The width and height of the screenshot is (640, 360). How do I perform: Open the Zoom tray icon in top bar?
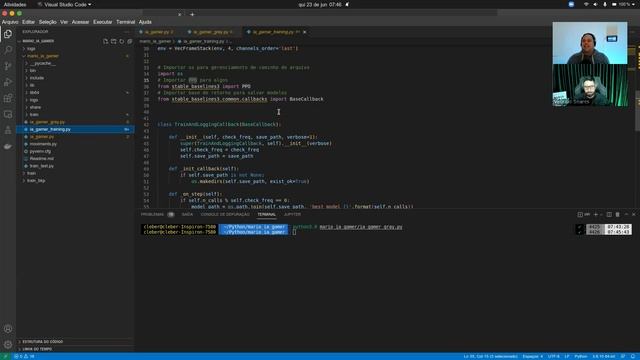571,4
